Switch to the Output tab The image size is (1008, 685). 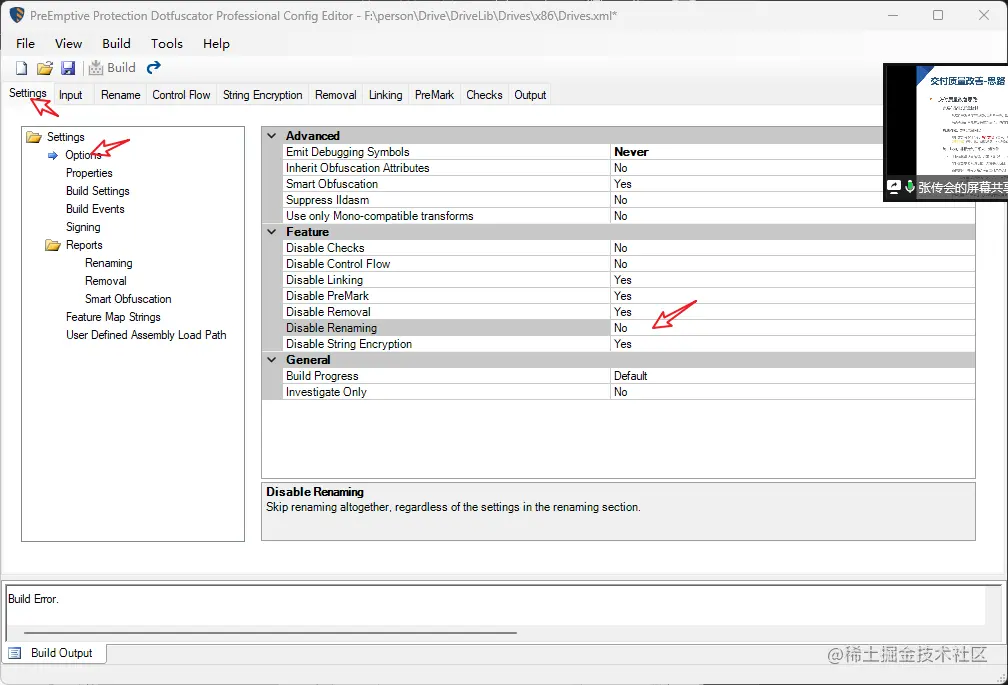tap(530, 95)
